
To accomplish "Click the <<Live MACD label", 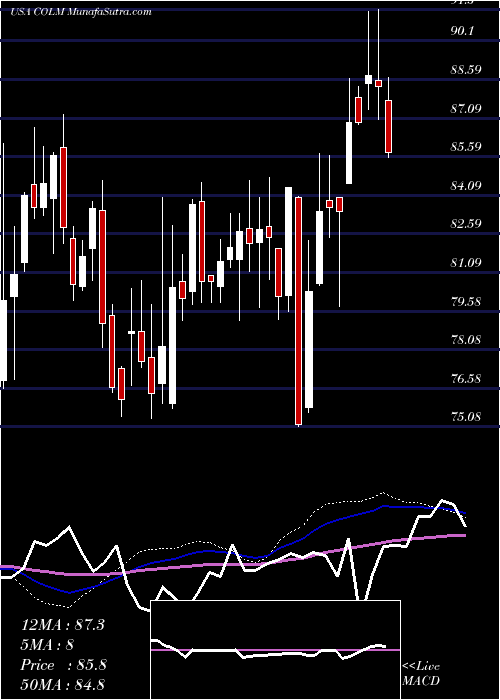I will pyautogui.click(x=421, y=673).
